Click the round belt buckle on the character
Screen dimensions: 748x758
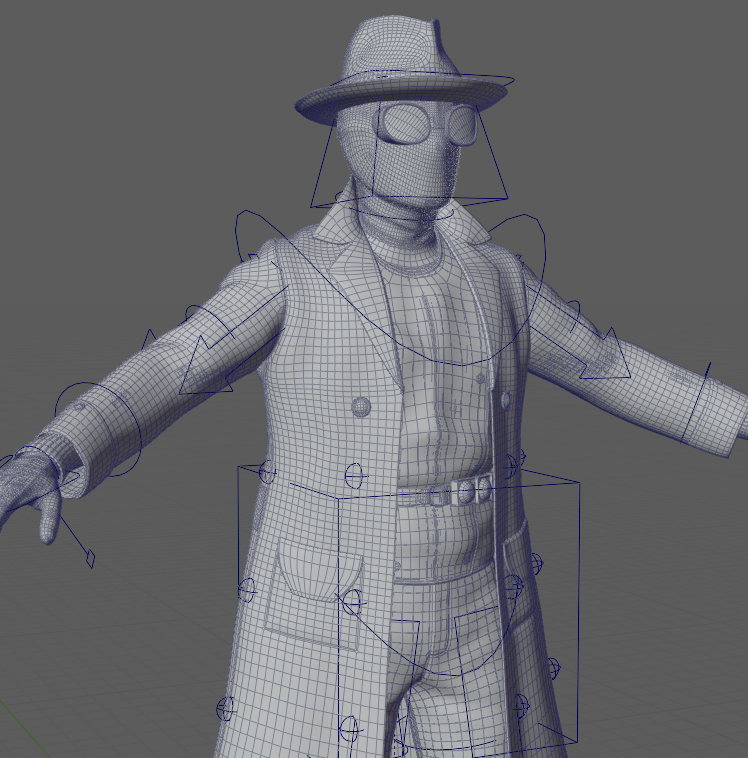(466, 491)
